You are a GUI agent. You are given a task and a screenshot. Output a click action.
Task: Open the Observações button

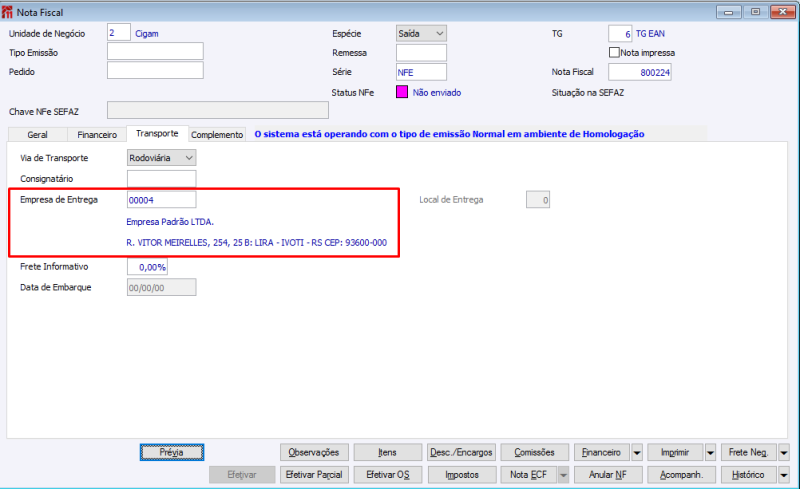[x=314, y=452]
